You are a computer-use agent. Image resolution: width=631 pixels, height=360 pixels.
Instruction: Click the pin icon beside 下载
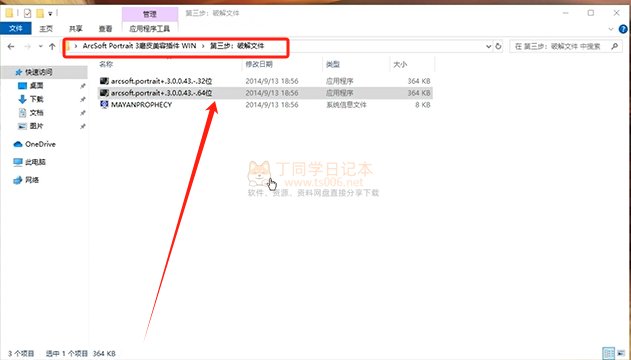(x=83, y=99)
